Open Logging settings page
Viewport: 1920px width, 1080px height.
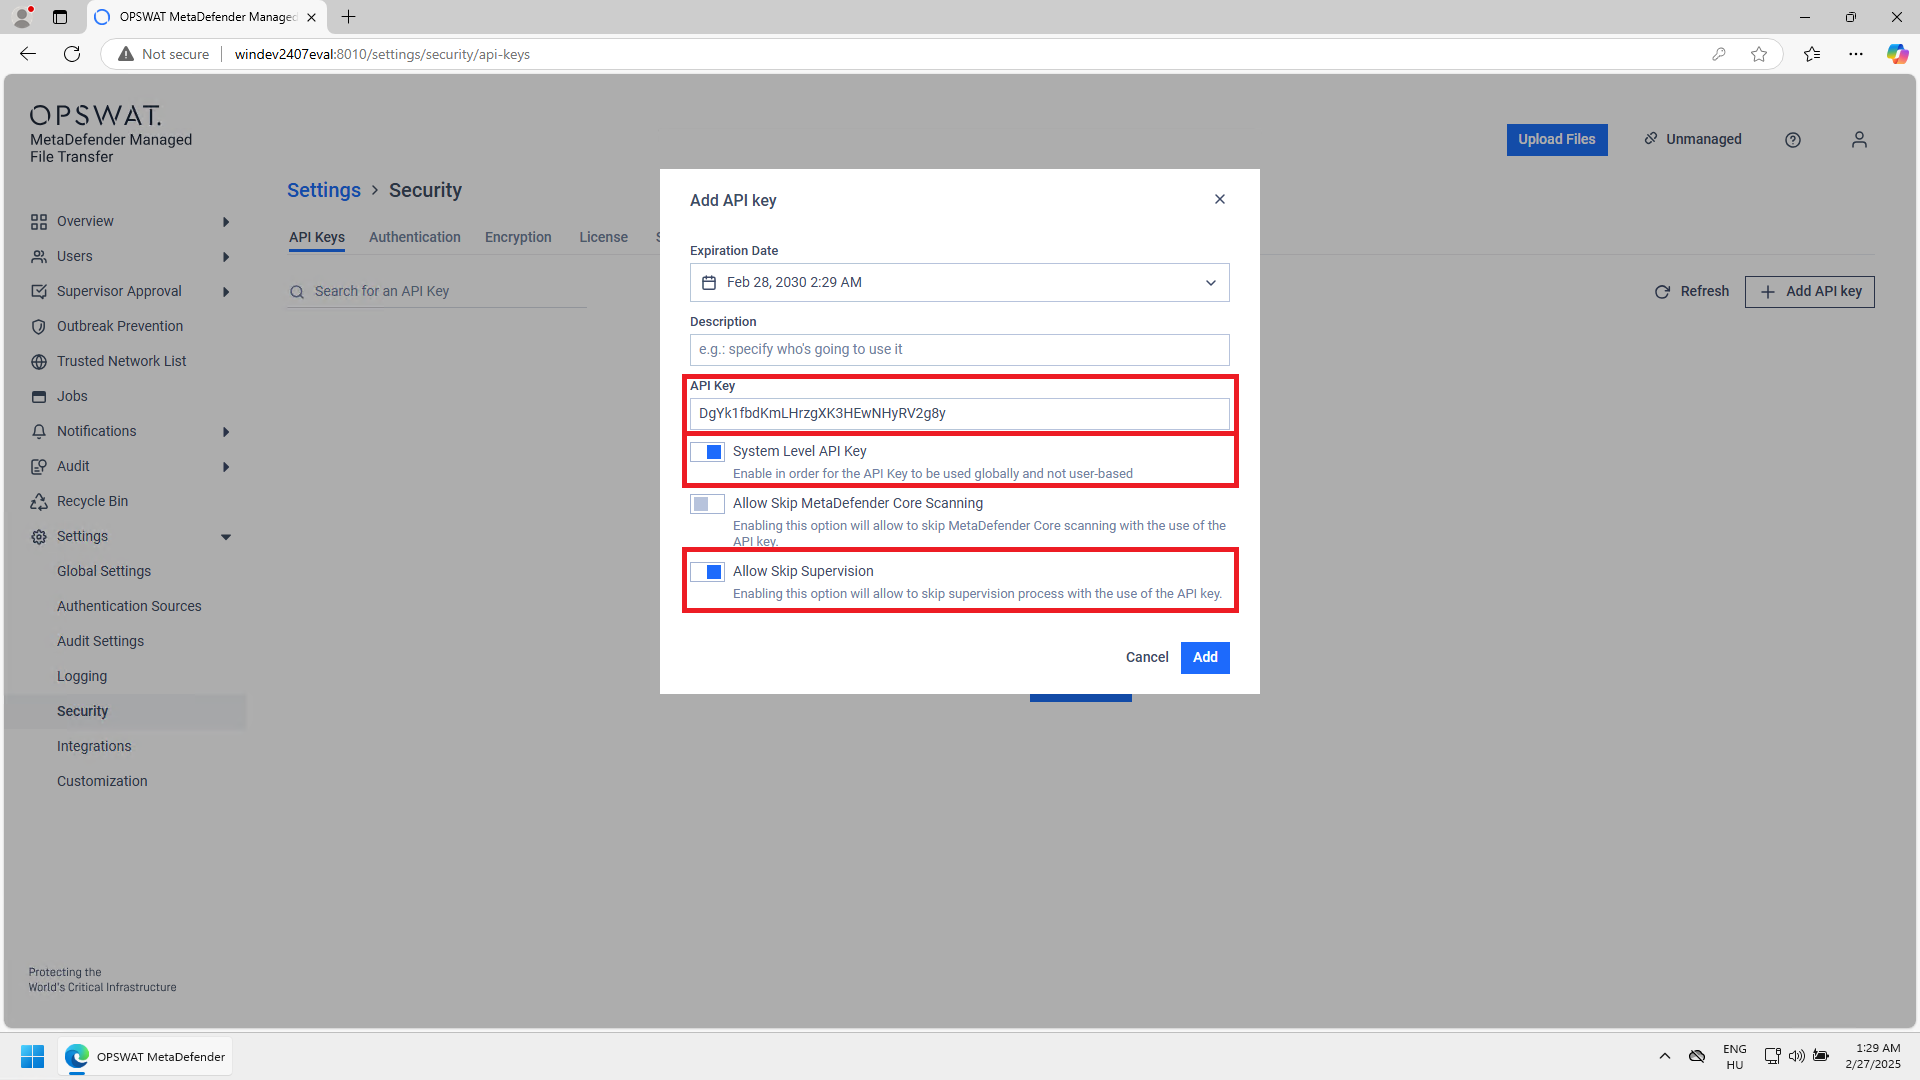click(82, 676)
